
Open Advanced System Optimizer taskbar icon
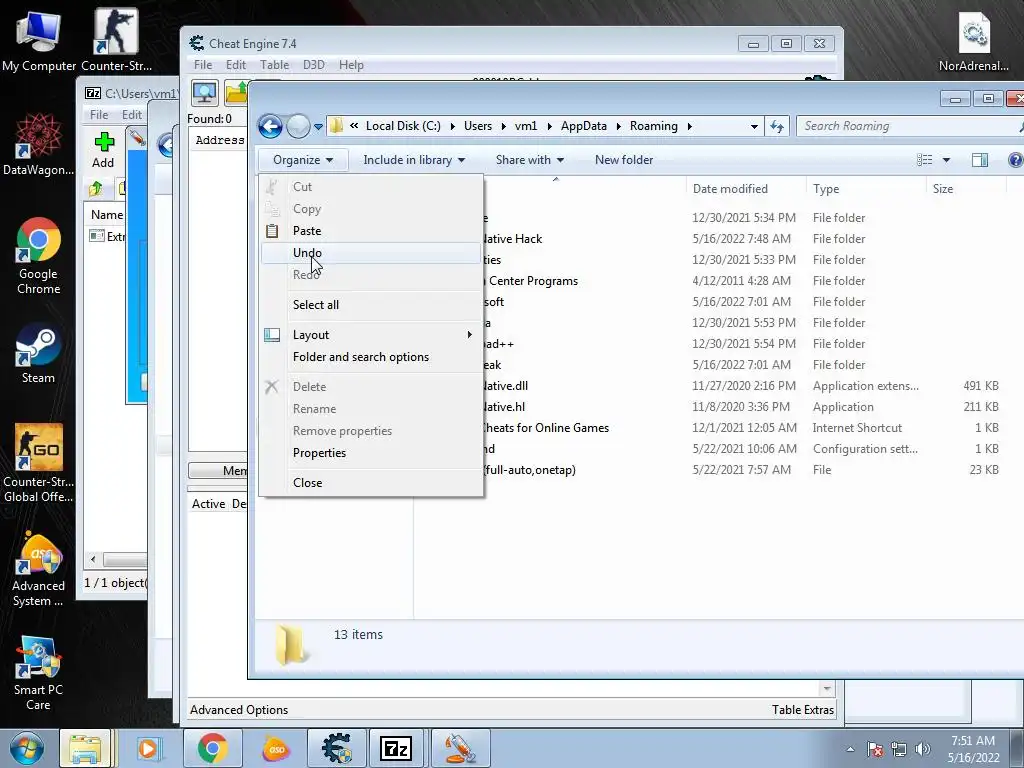[x=276, y=748]
